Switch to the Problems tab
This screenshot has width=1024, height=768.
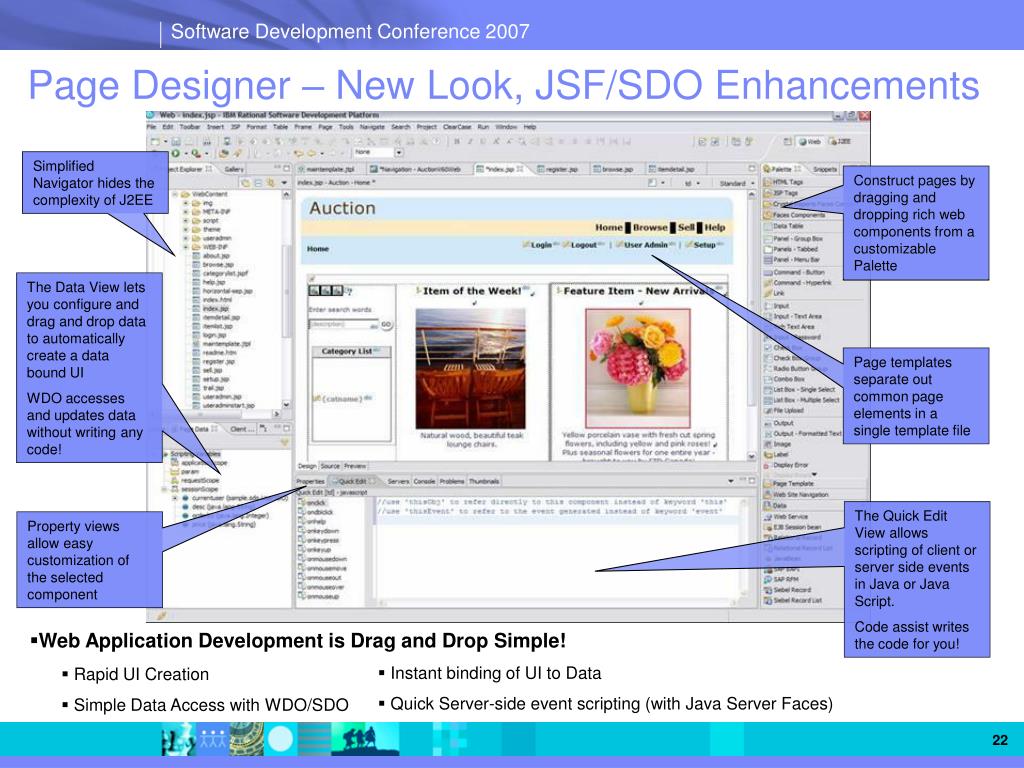point(452,481)
